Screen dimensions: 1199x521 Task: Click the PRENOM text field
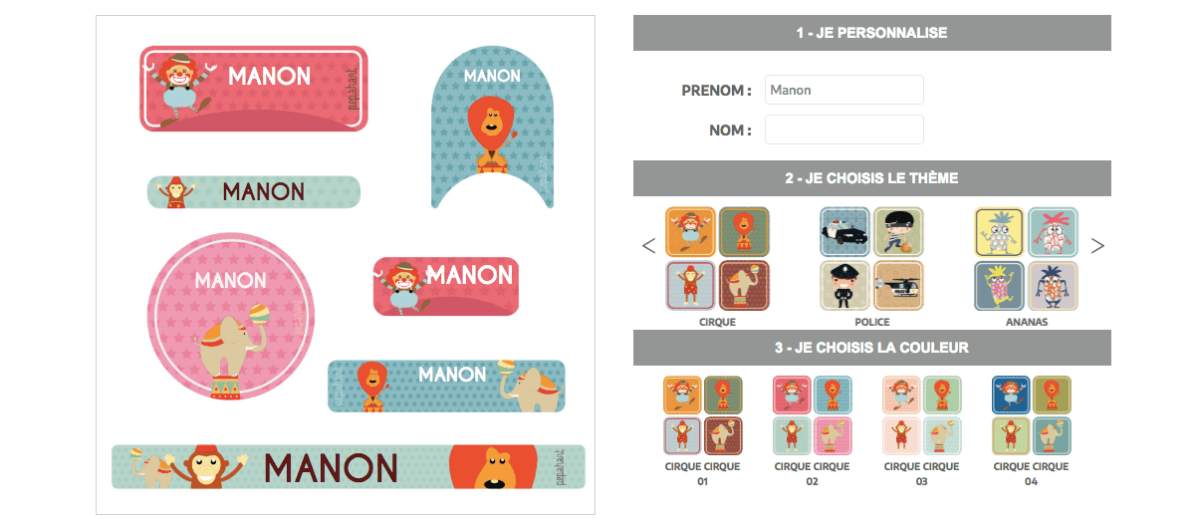(844, 90)
